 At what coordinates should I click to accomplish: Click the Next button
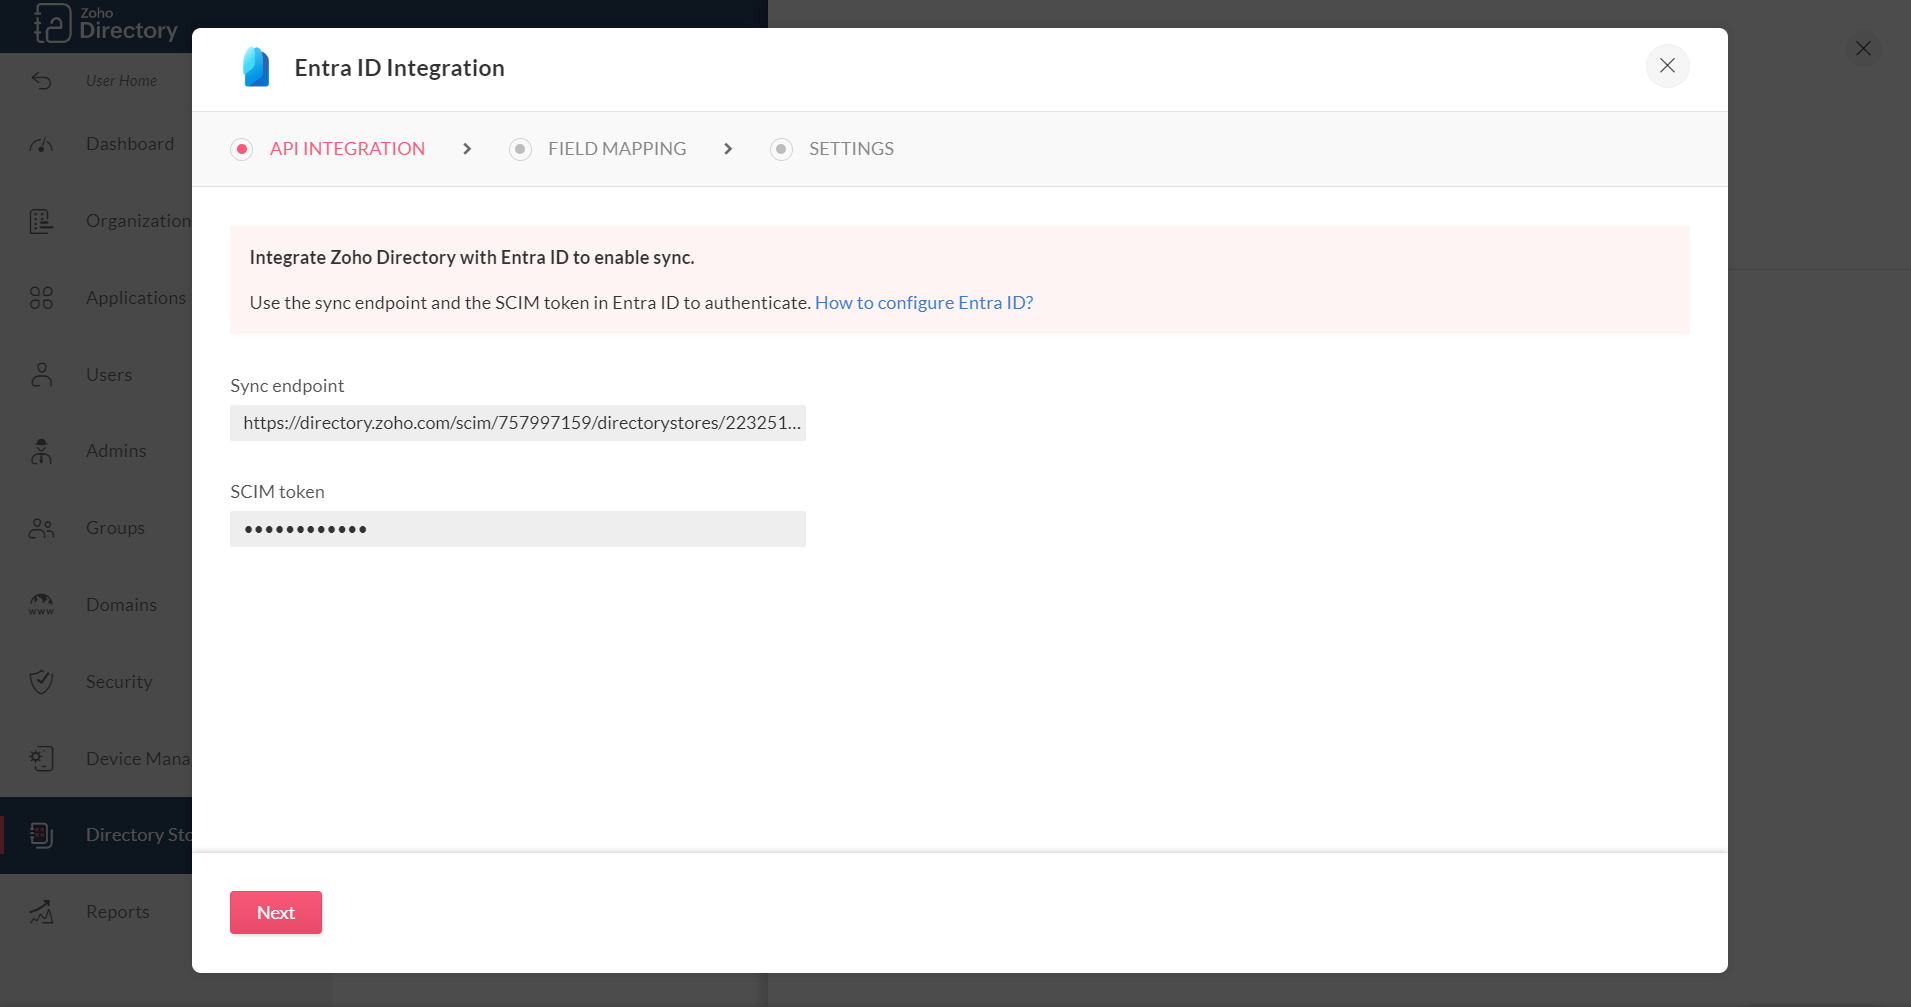tap(276, 912)
